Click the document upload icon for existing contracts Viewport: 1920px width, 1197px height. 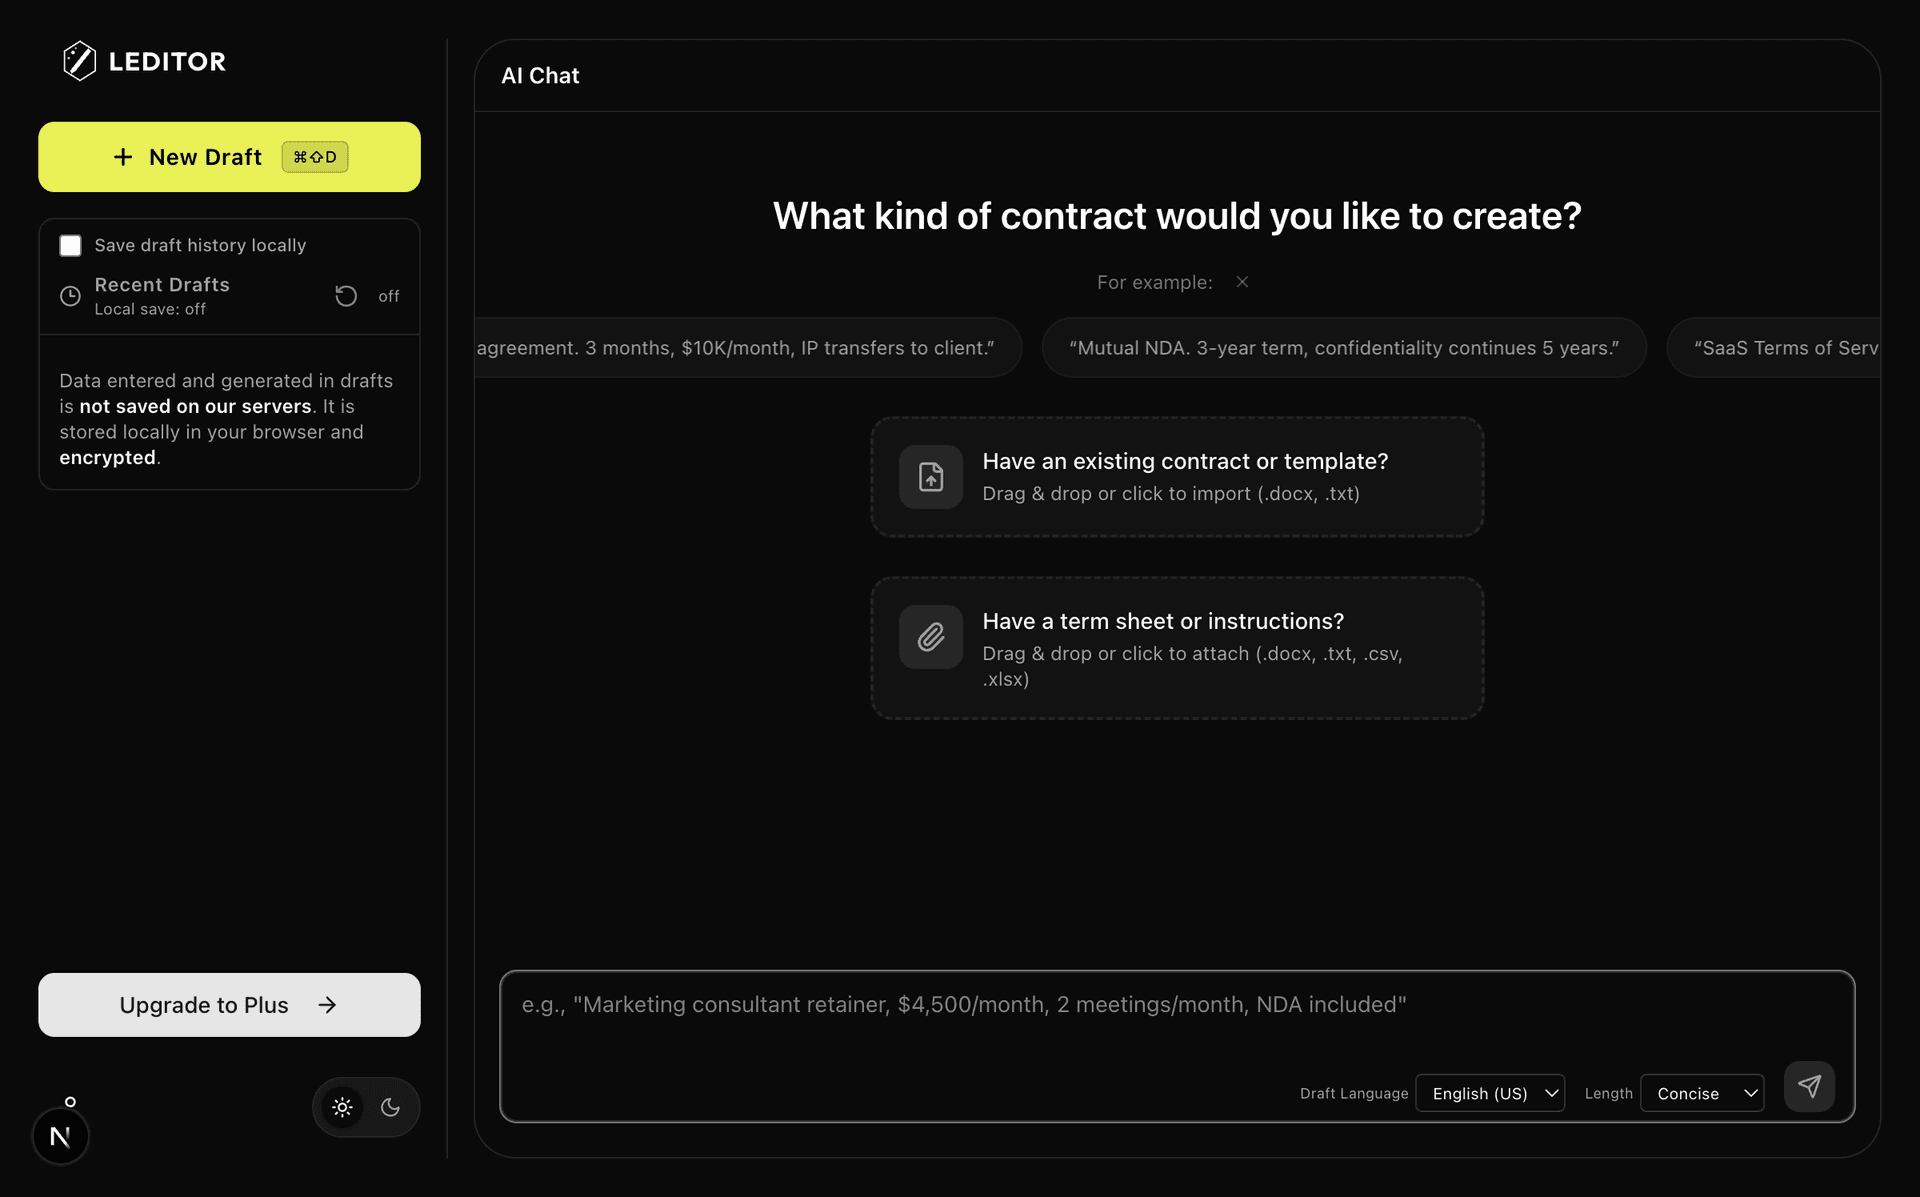[x=930, y=477]
